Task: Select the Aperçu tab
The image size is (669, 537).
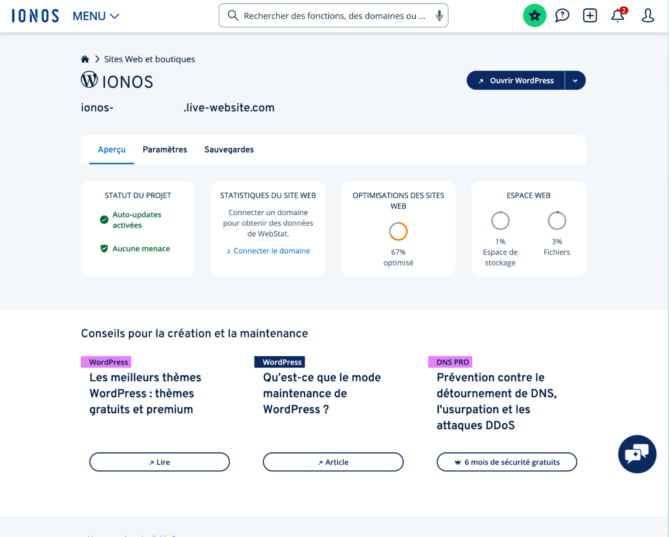Action: [x=111, y=150]
